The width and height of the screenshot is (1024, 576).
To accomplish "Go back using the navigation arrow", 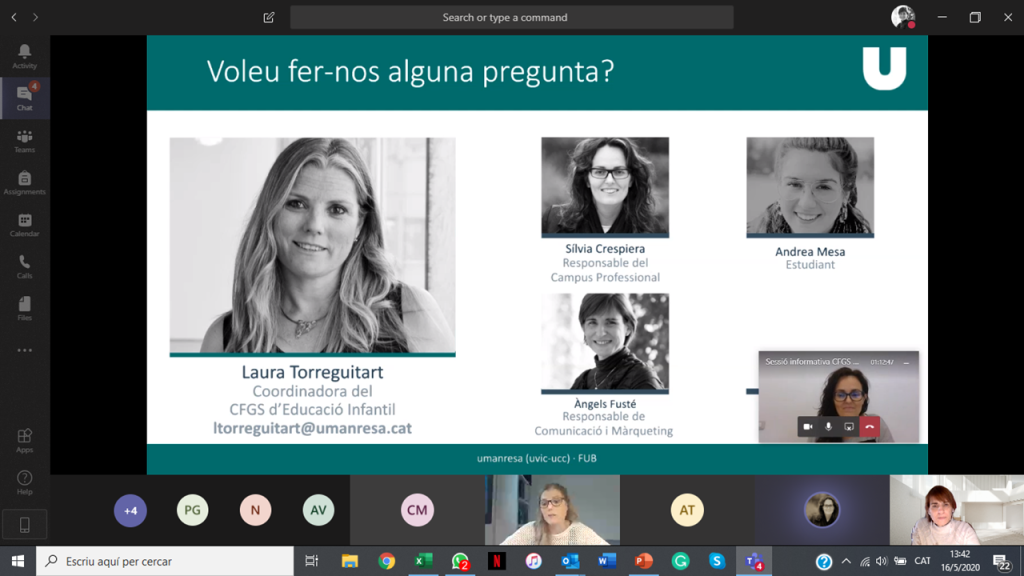I will click(x=14, y=17).
